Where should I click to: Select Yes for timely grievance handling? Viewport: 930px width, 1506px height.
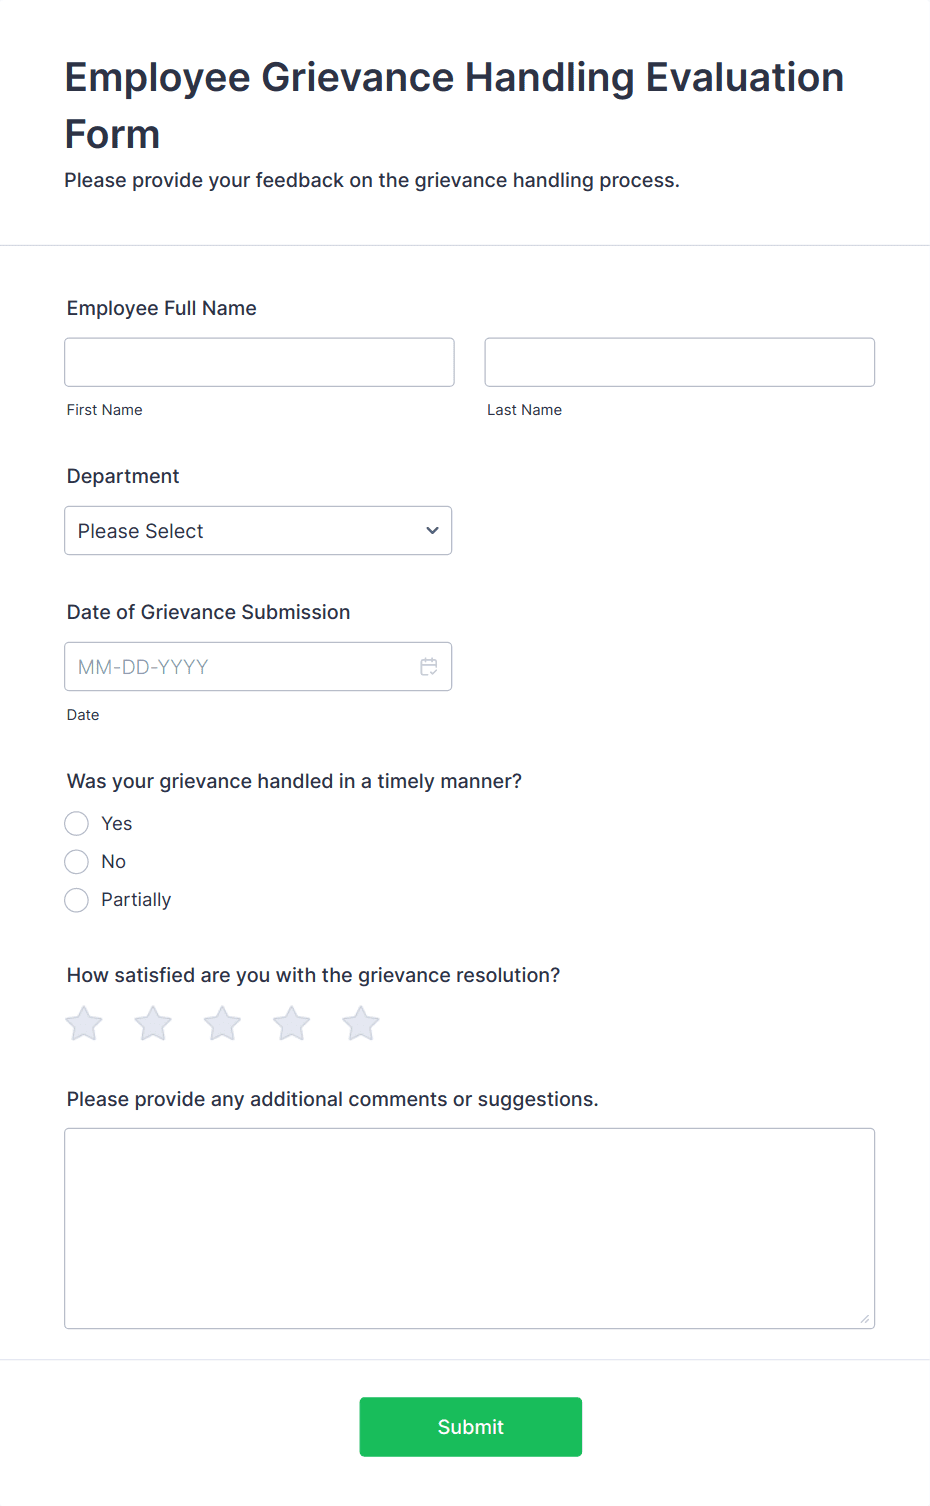[x=76, y=823]
